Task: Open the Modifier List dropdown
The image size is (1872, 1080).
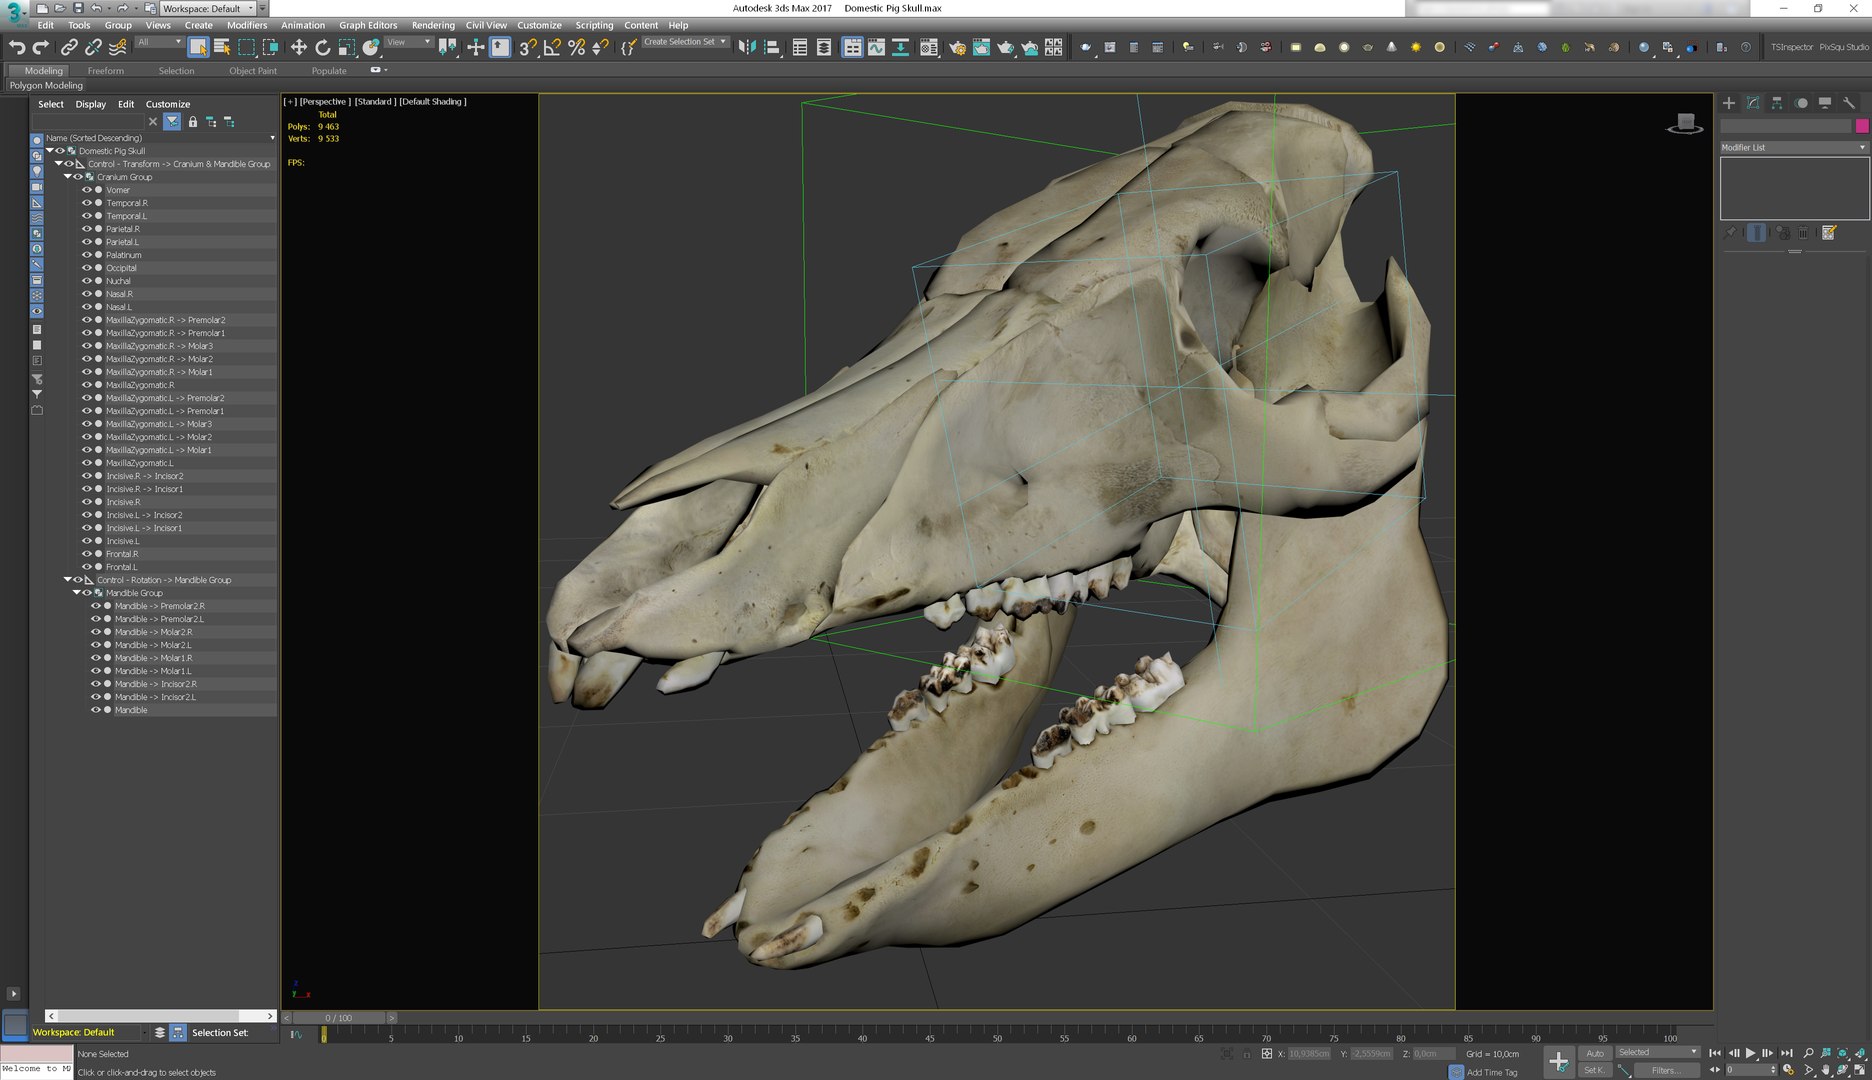Action: [x=1794, y=147]
